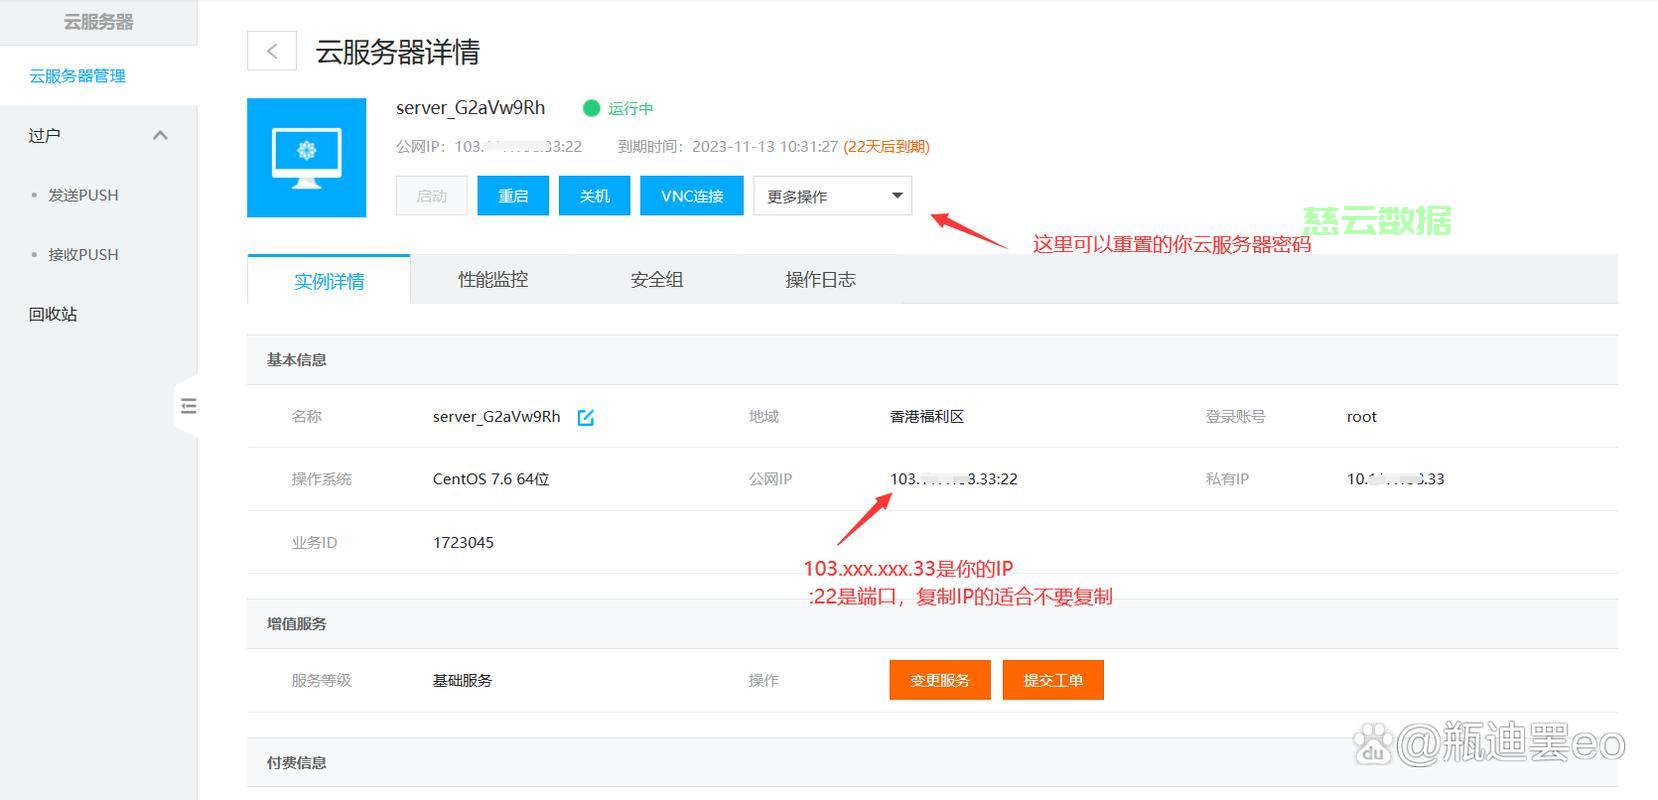Click the 基础服务 service level value
Image resolution: width=1658 pixels, height=800 pixels.
tap(462, 680)
